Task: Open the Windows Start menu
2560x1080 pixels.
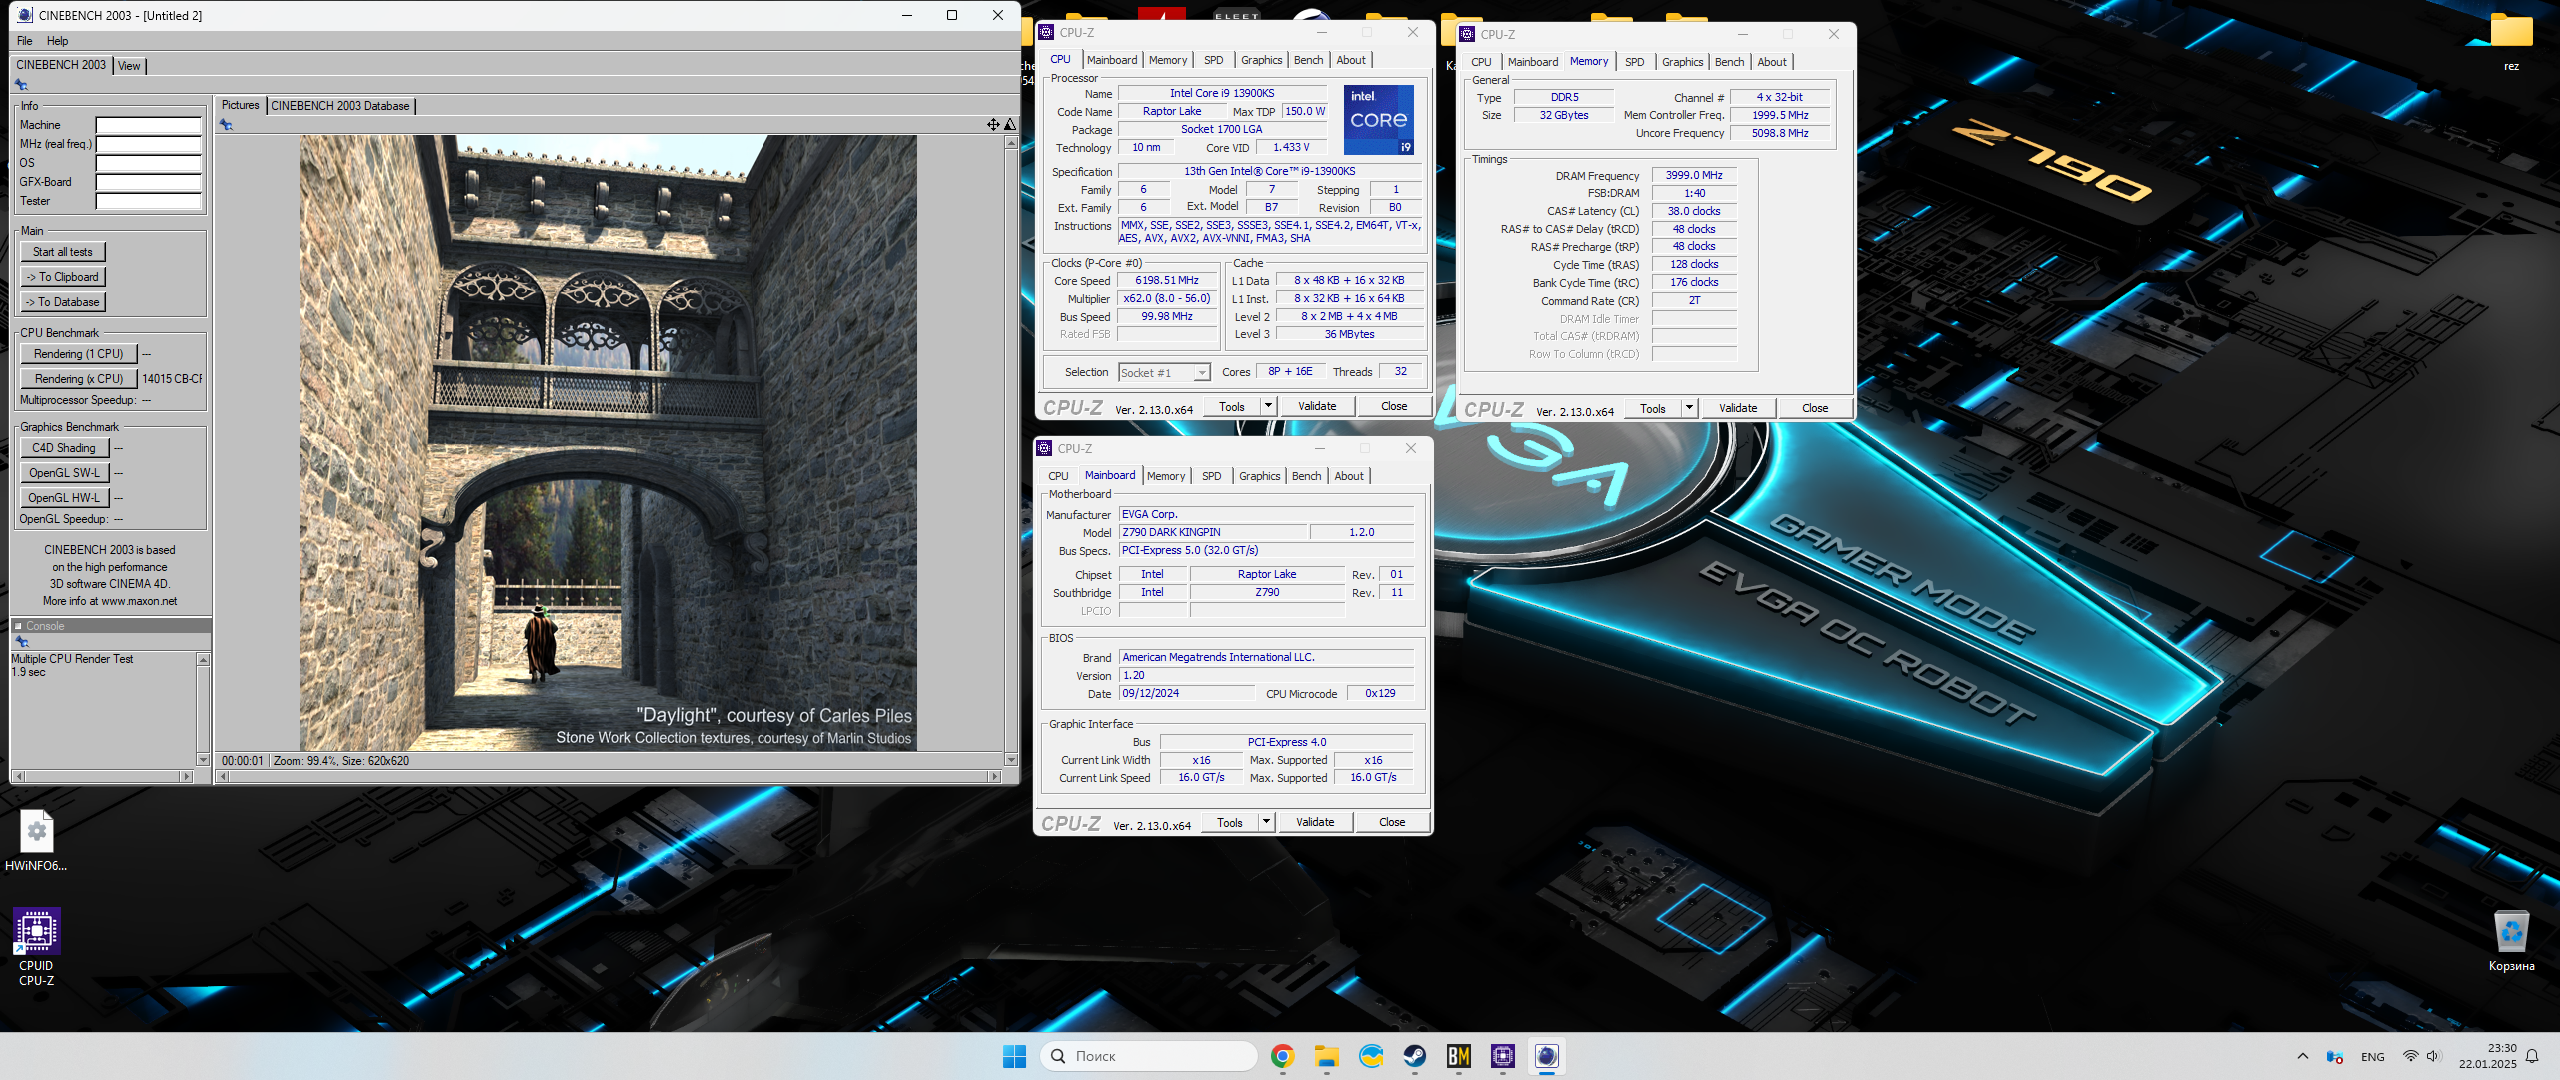Action: tap(1014, 1056)
